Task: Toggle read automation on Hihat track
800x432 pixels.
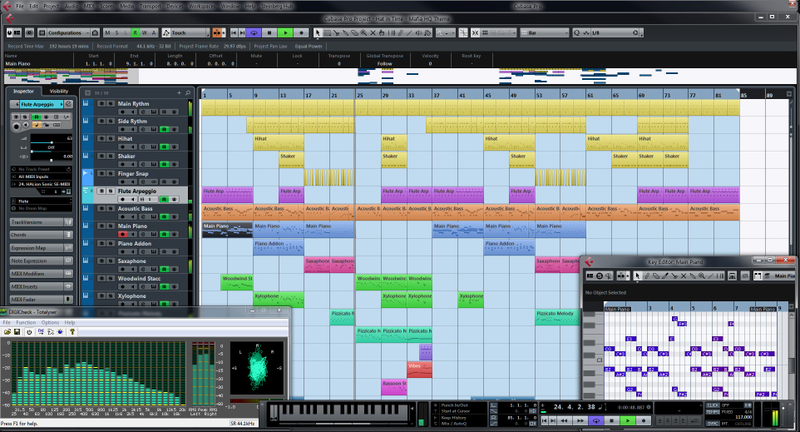Action: tap(164, 147)
